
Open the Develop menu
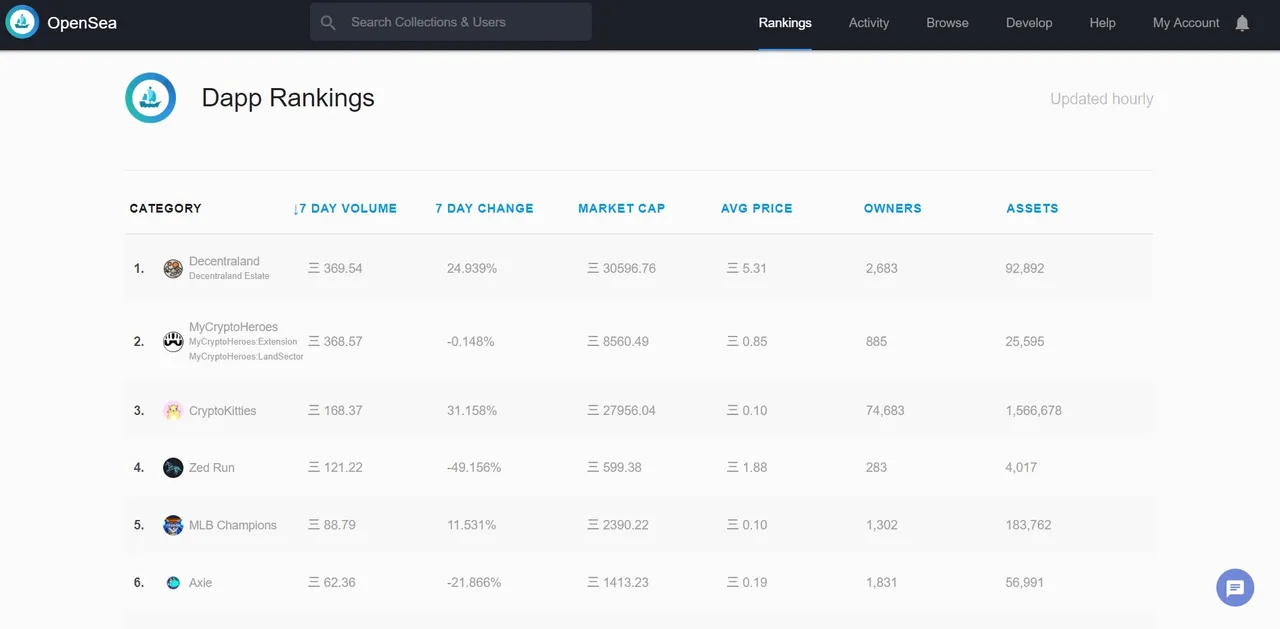click(1029, 23)
